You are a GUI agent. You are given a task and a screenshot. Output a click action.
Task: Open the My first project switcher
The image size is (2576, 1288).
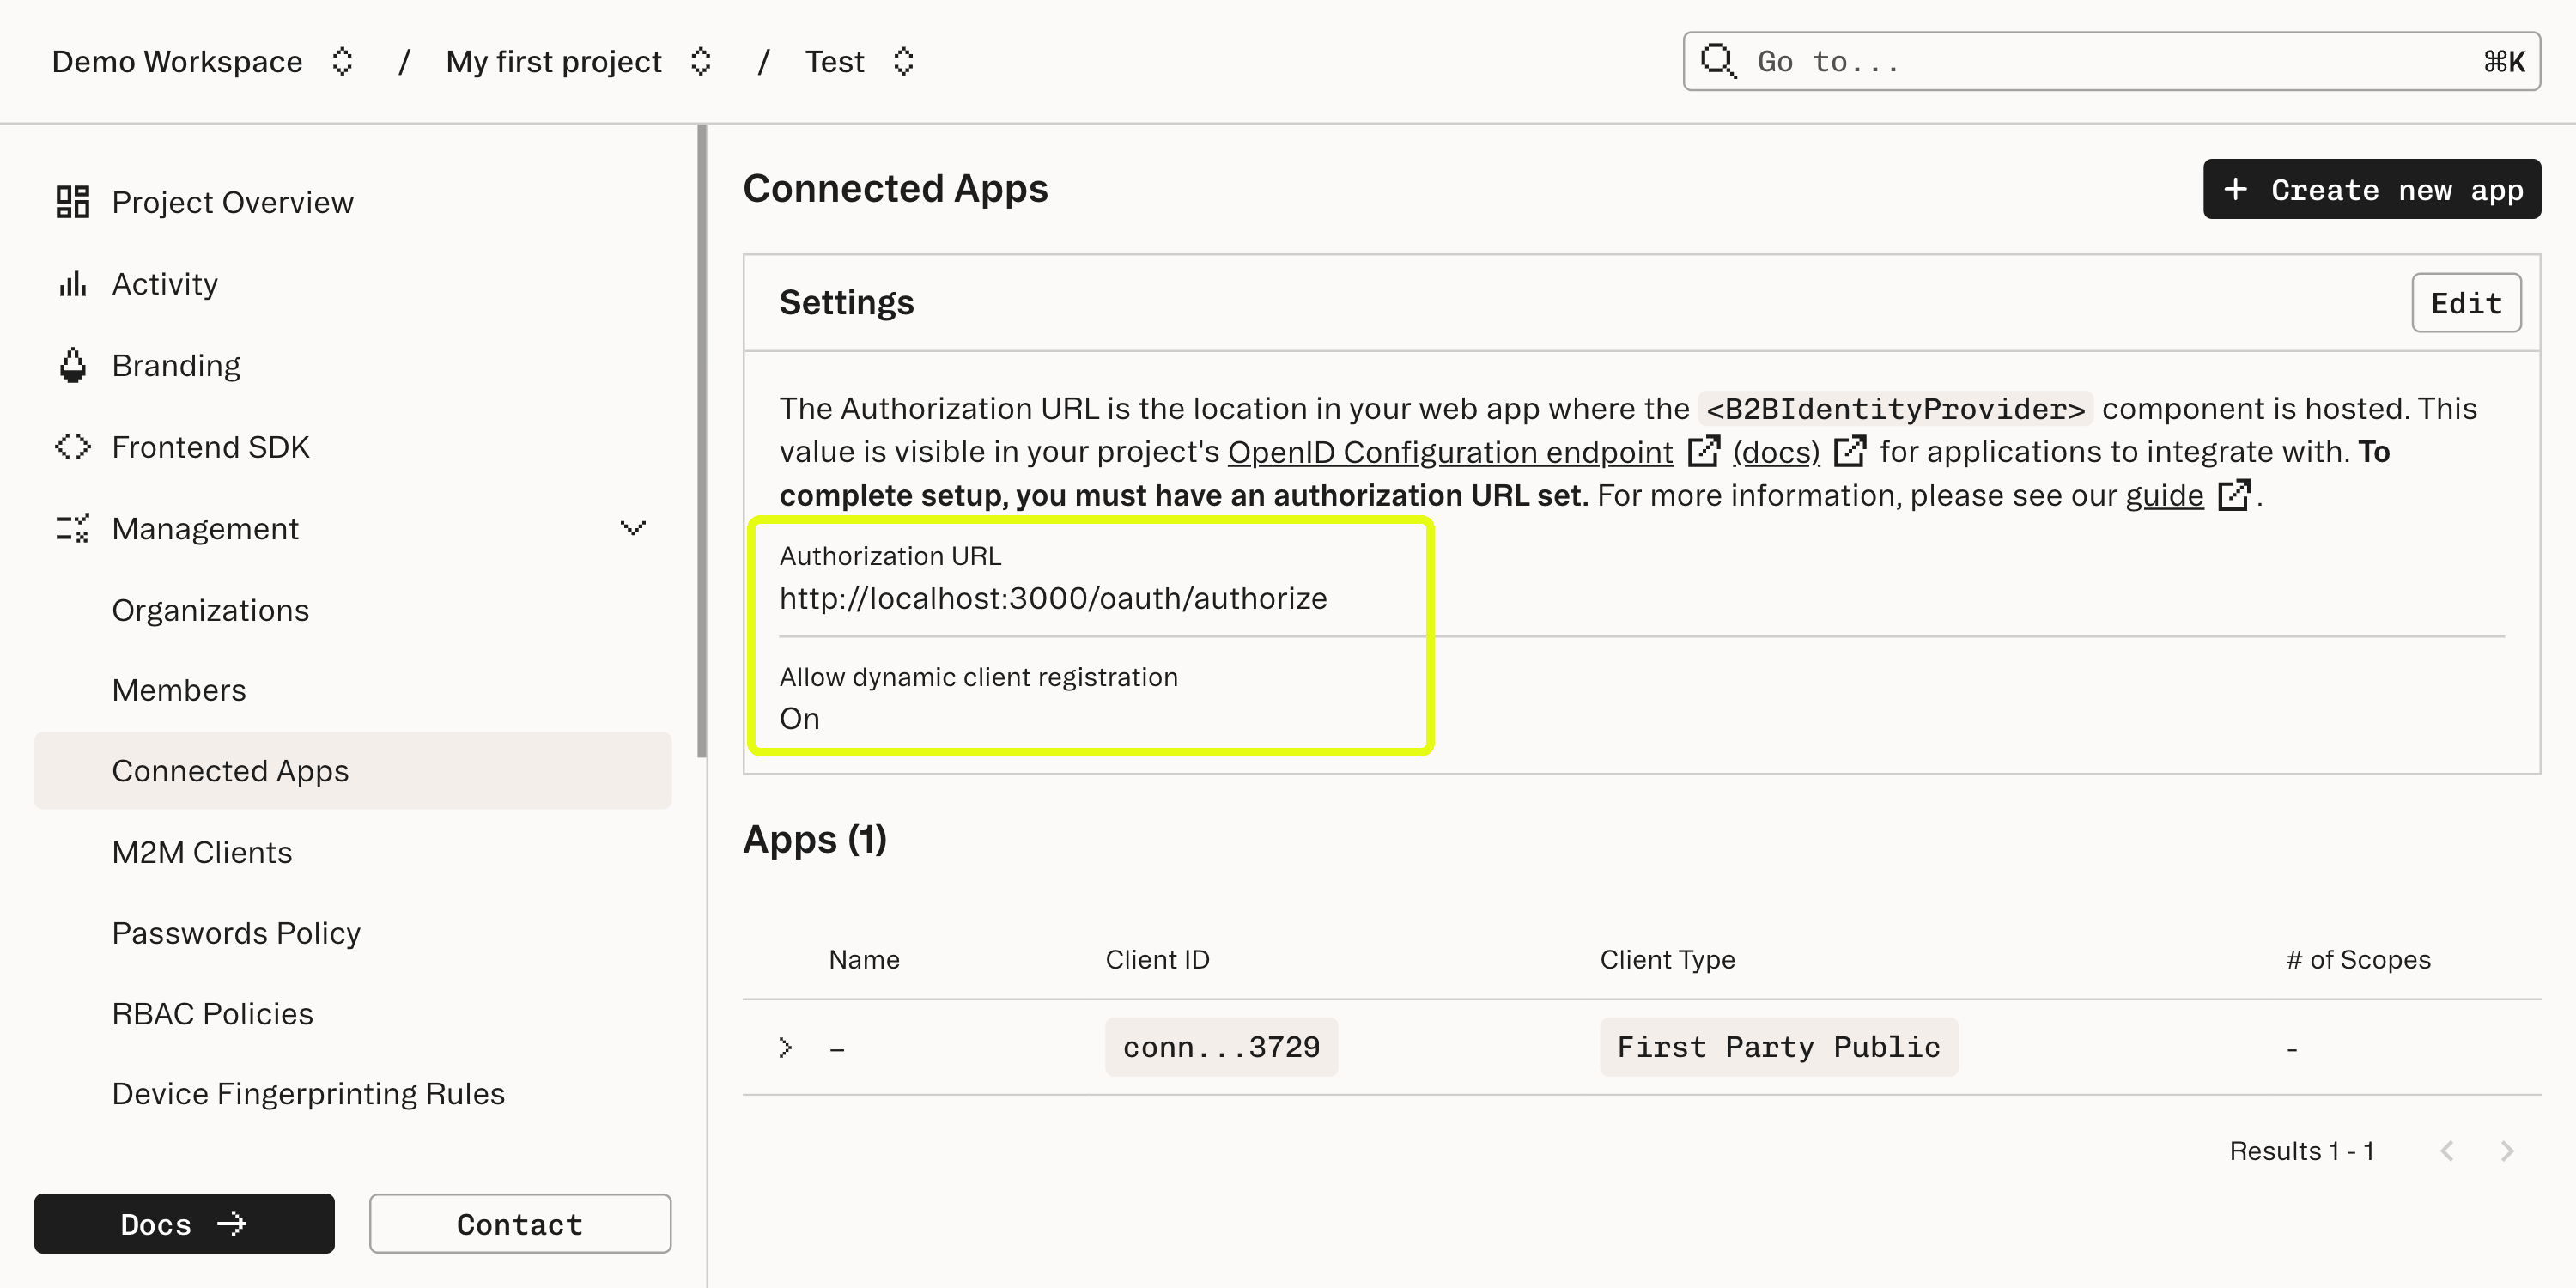[x=701, y=61]
